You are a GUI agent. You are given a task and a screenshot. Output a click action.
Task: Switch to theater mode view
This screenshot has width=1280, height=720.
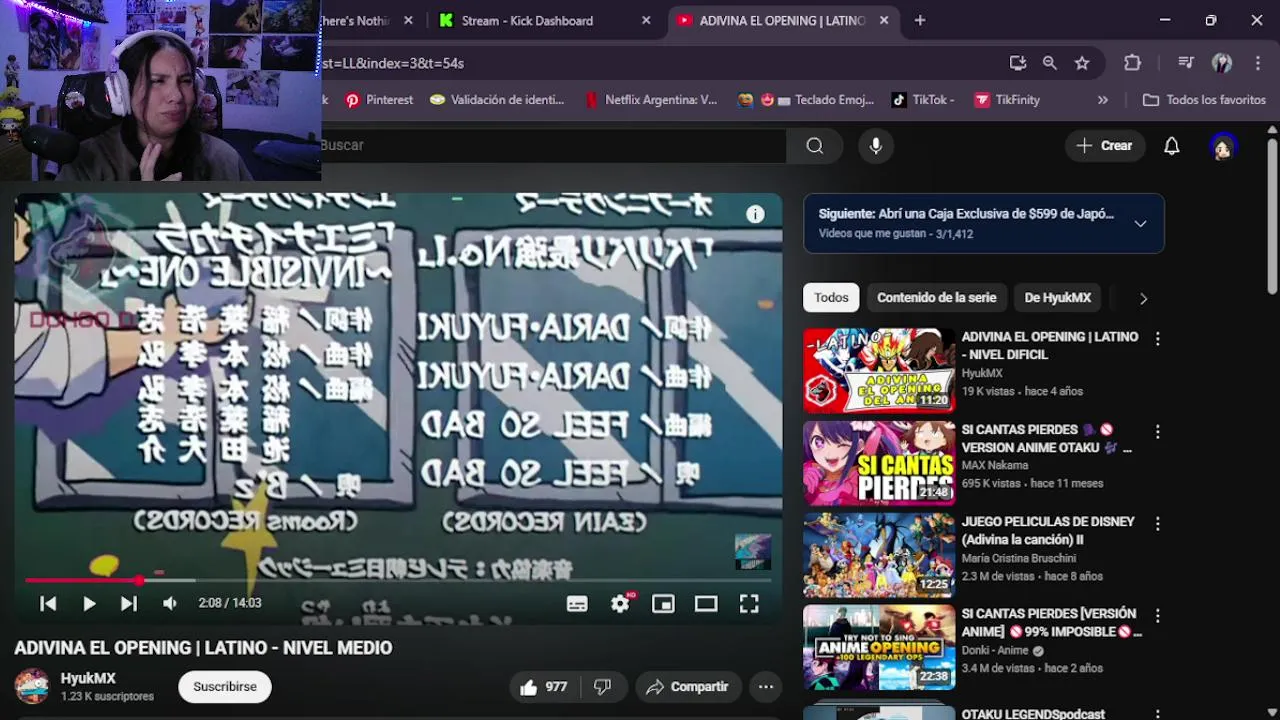(x=706, y=603)
